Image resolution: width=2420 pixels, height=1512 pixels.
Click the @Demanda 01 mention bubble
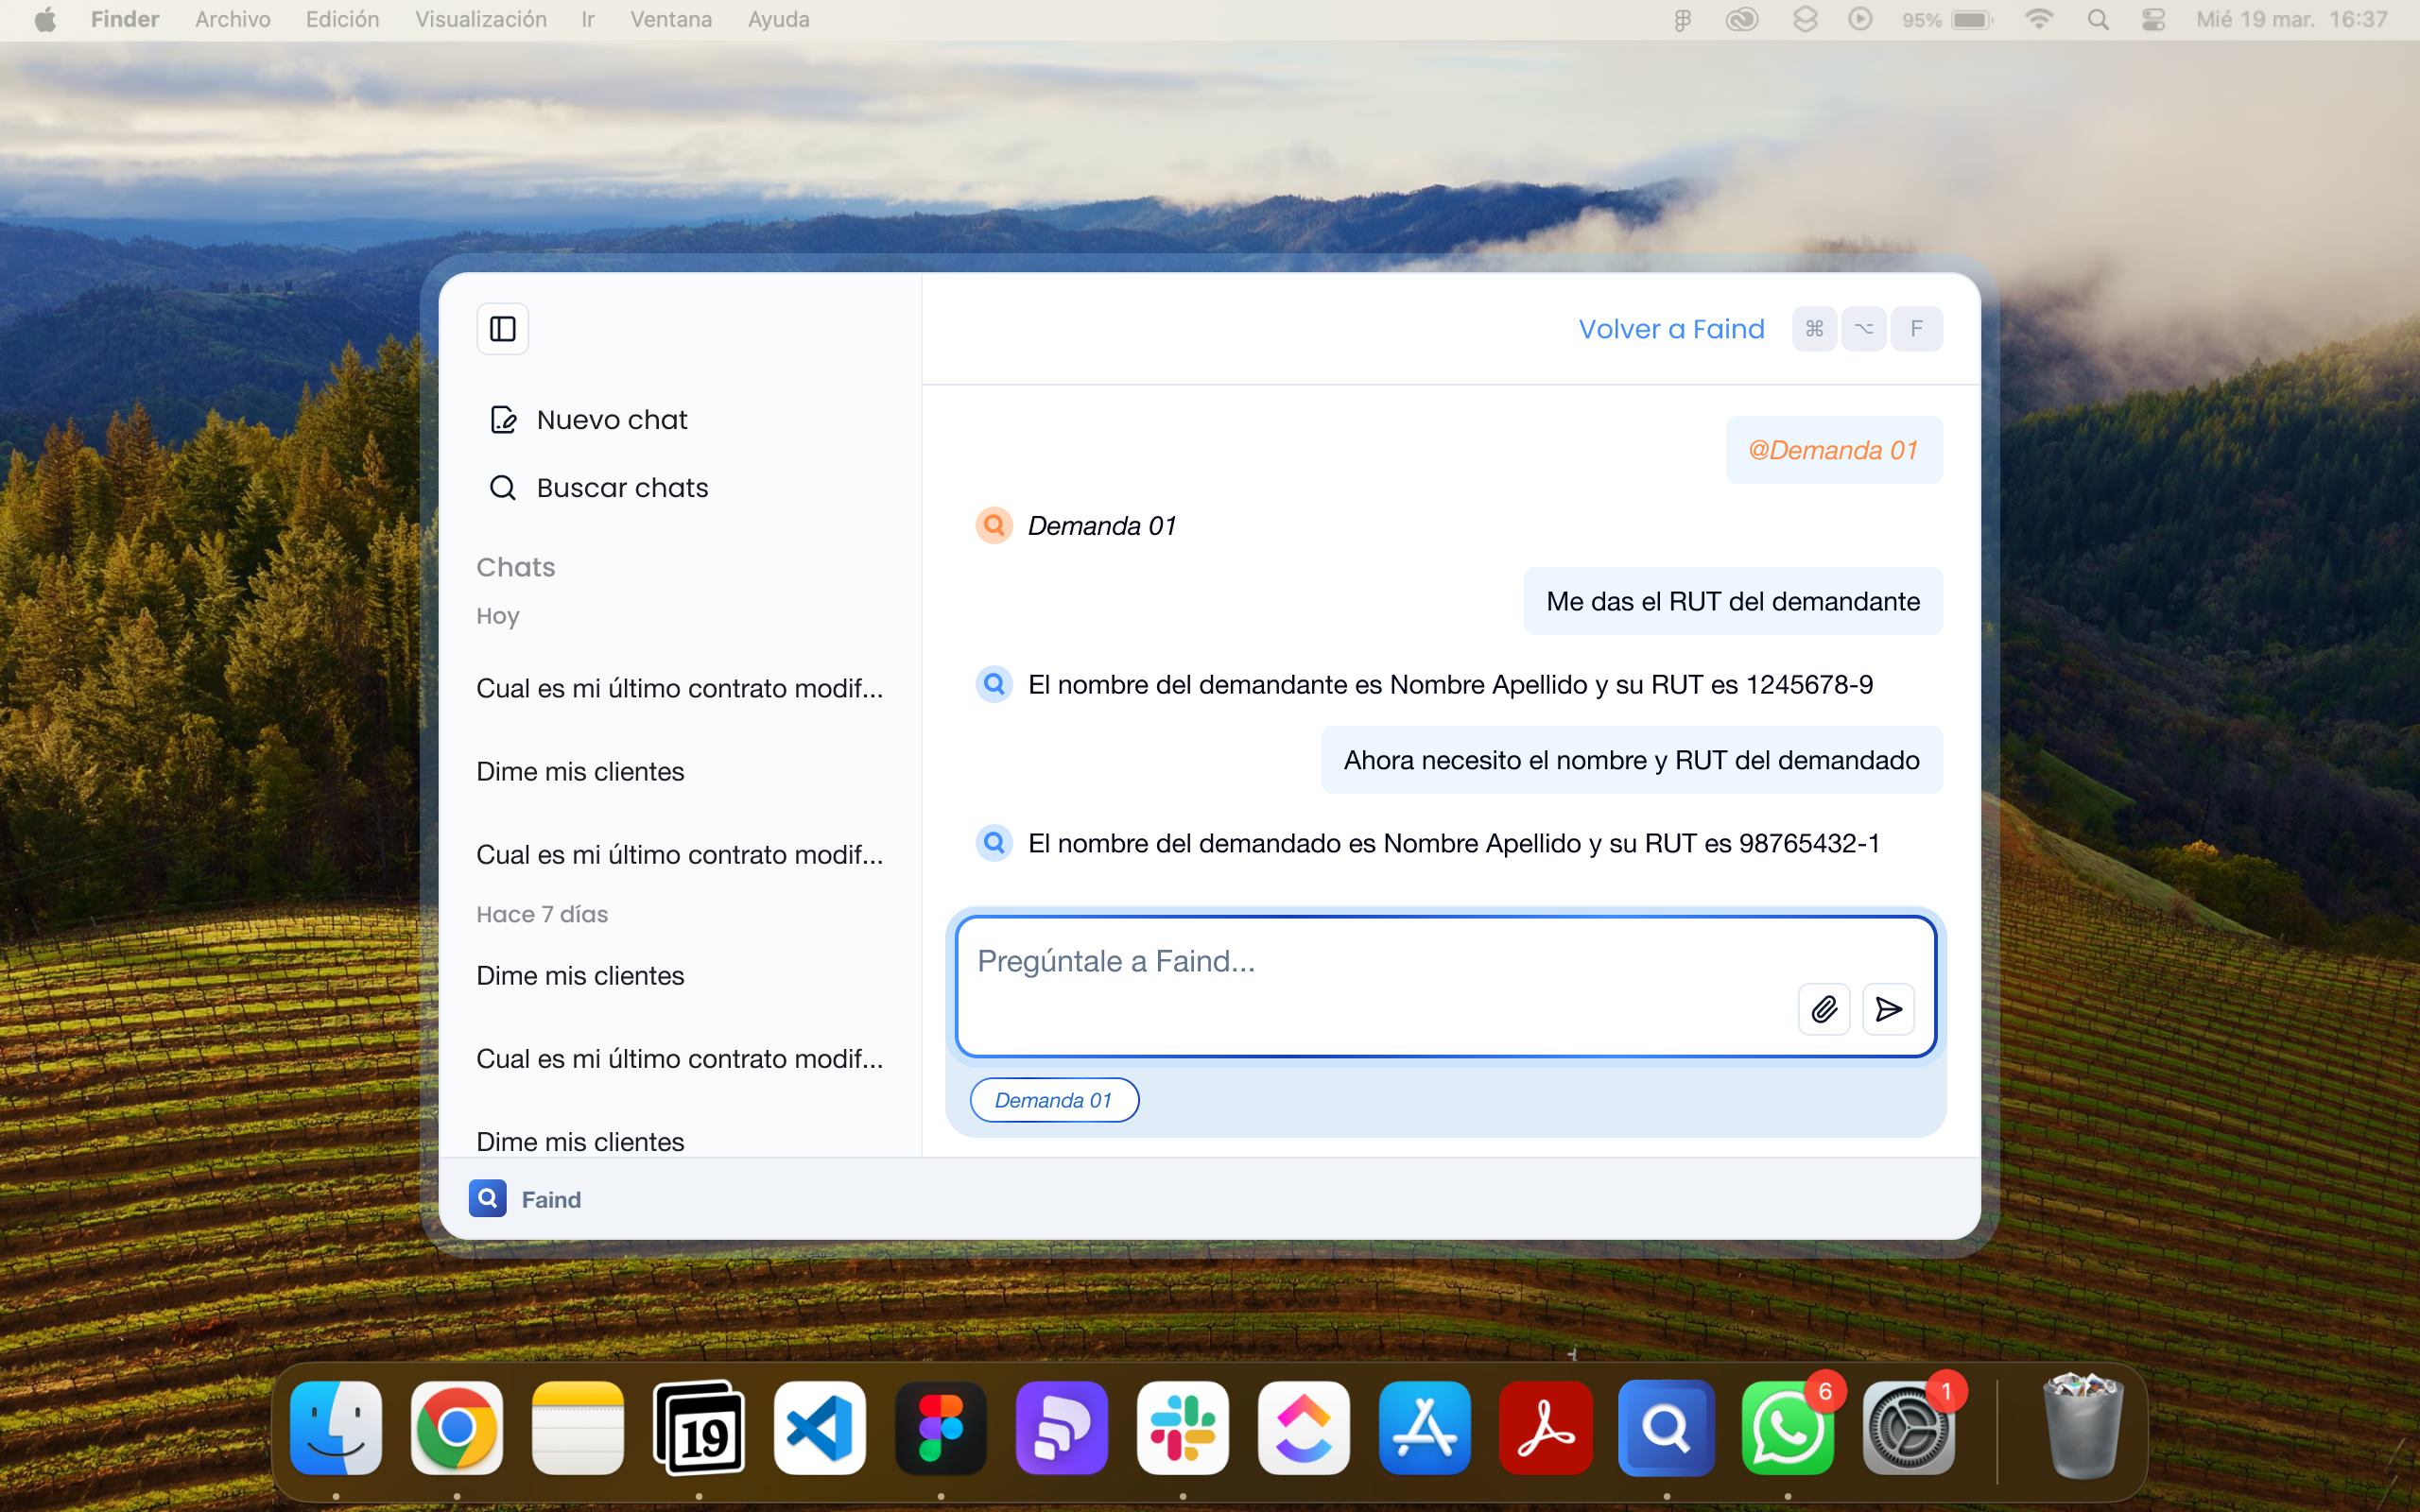click(1833, 450)
